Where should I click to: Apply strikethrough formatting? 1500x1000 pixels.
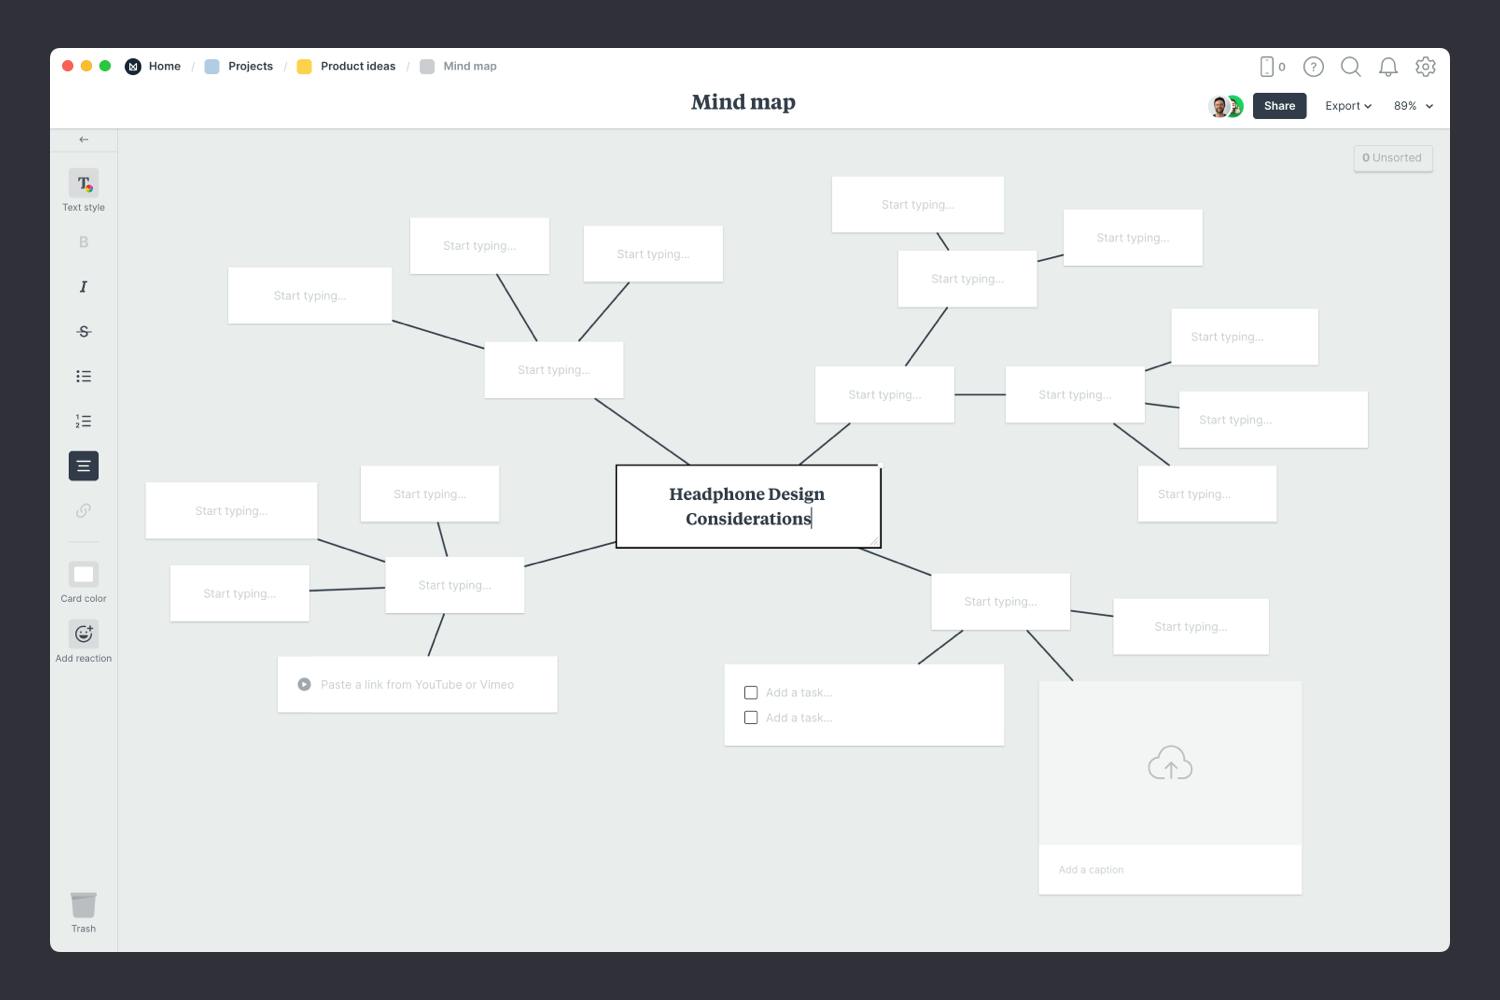pyautogui.click(x=83, y=331)
